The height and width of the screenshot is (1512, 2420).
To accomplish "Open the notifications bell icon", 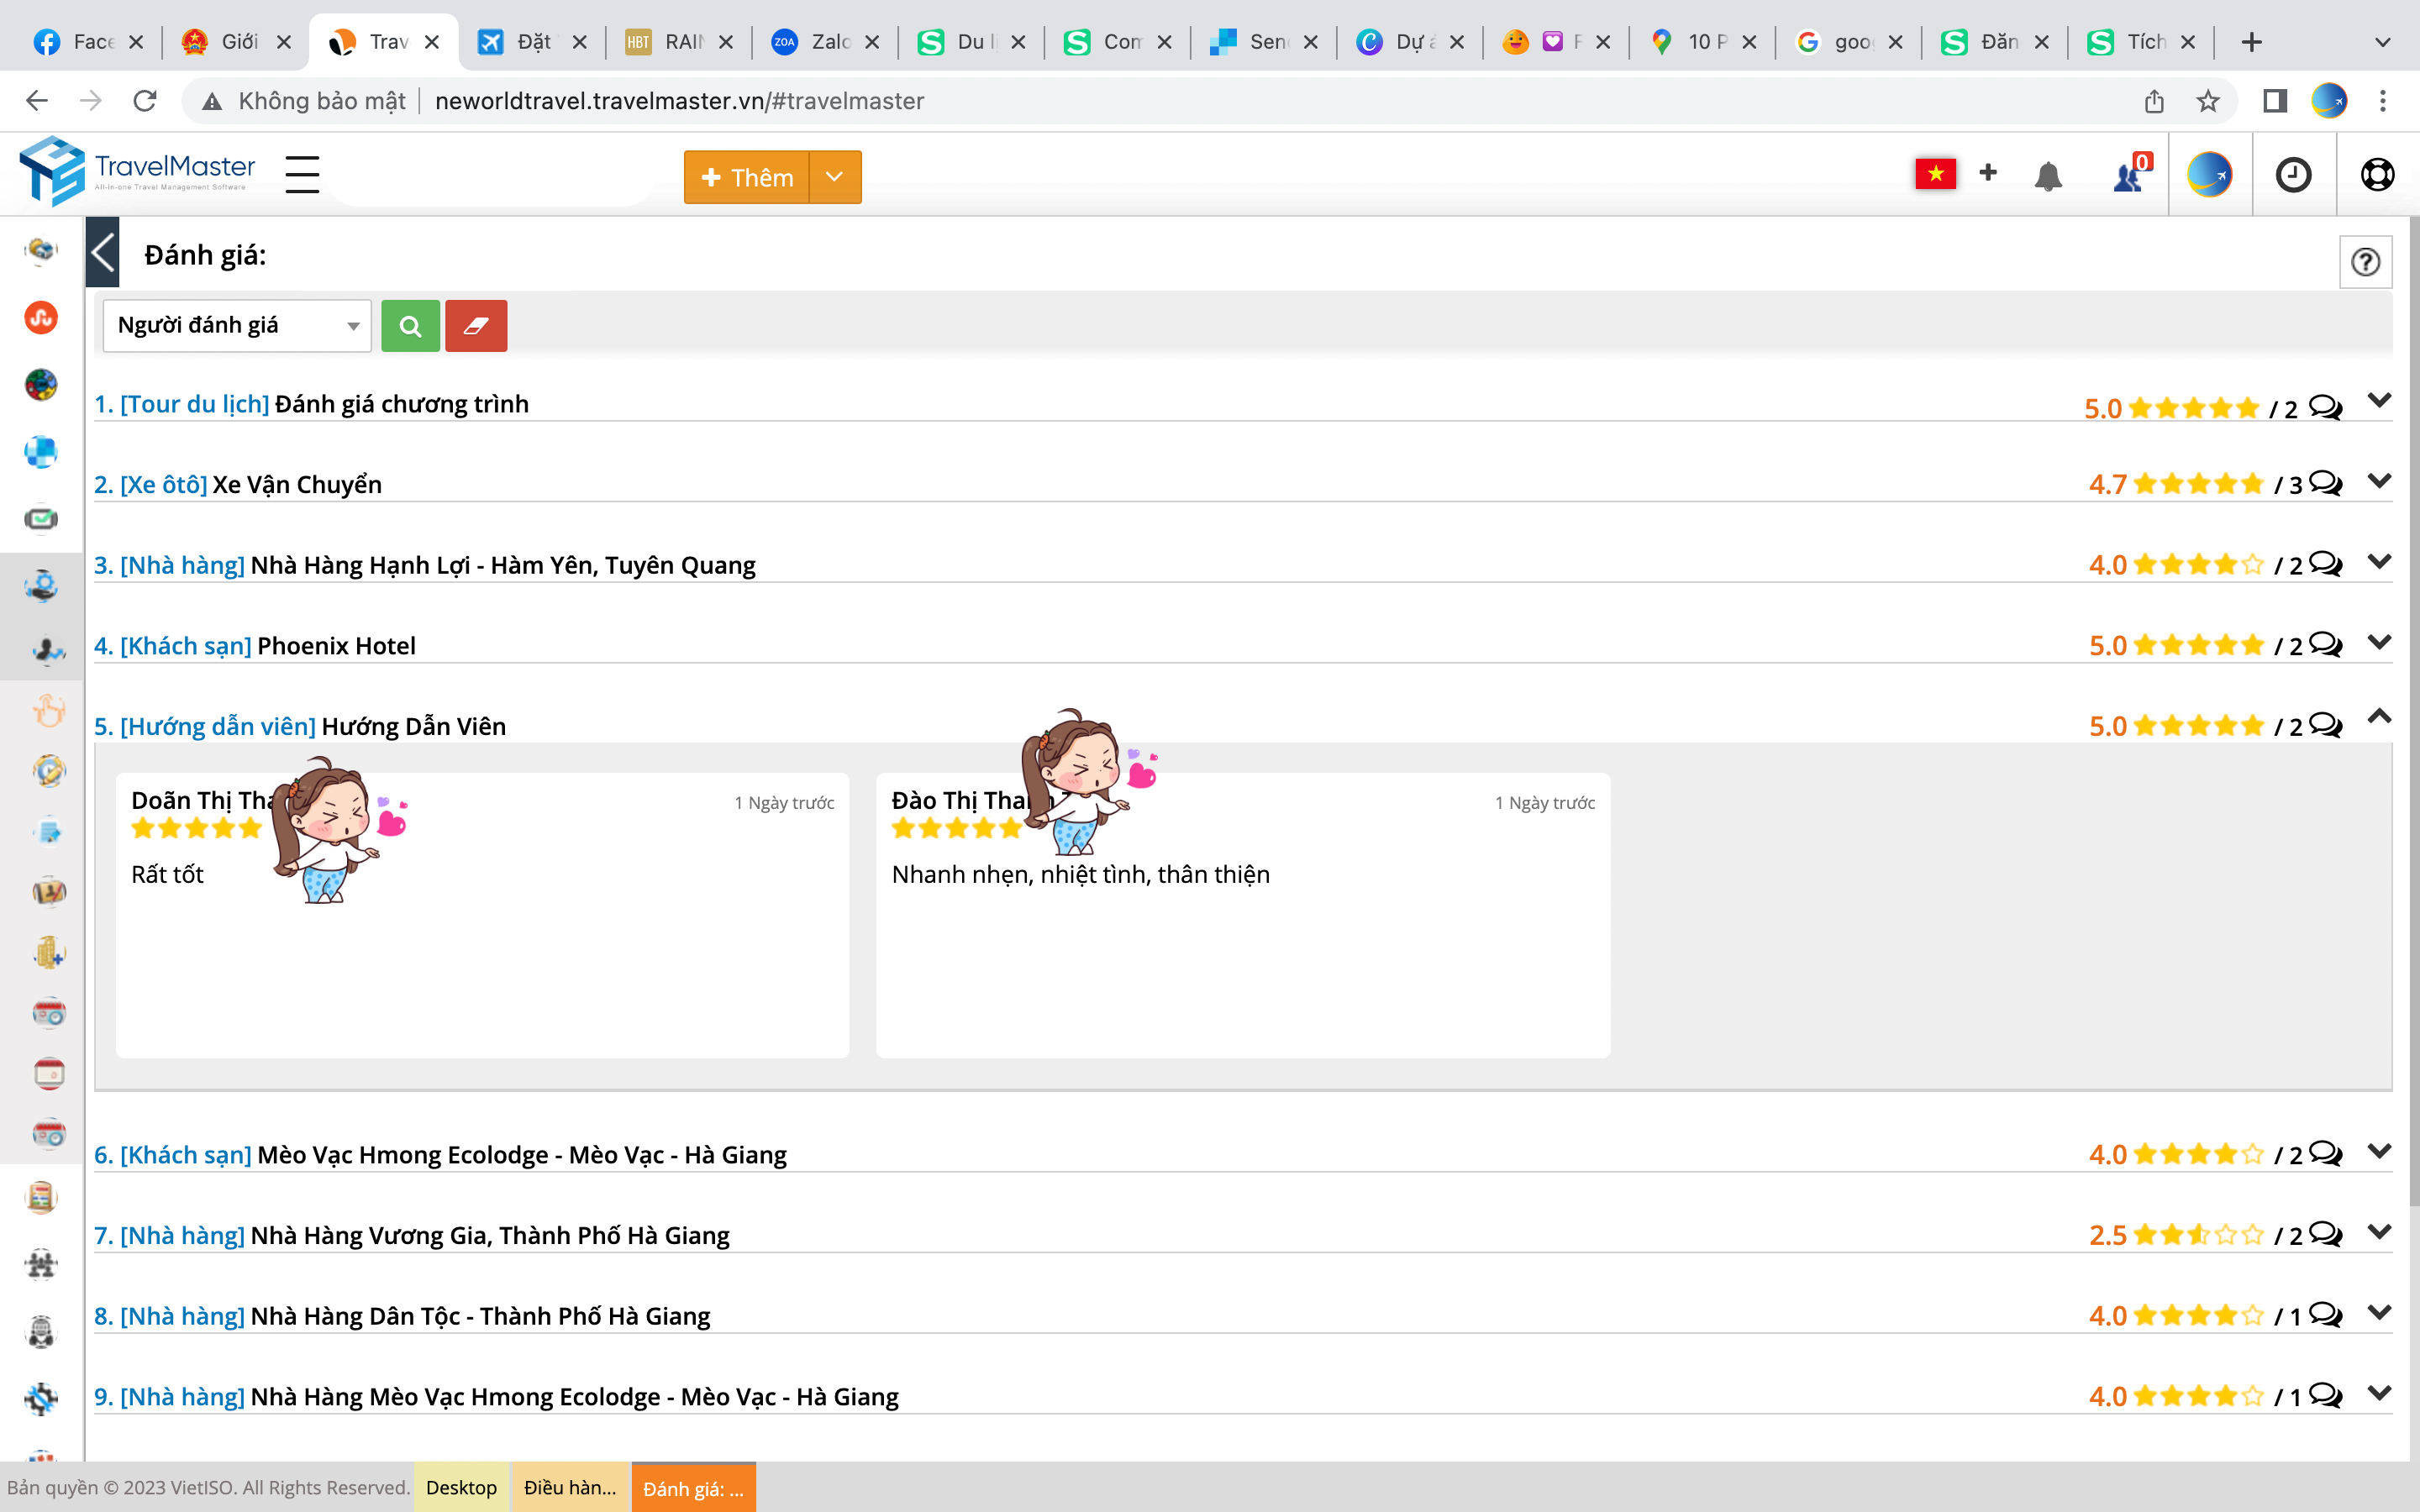I will (2047, 176).
